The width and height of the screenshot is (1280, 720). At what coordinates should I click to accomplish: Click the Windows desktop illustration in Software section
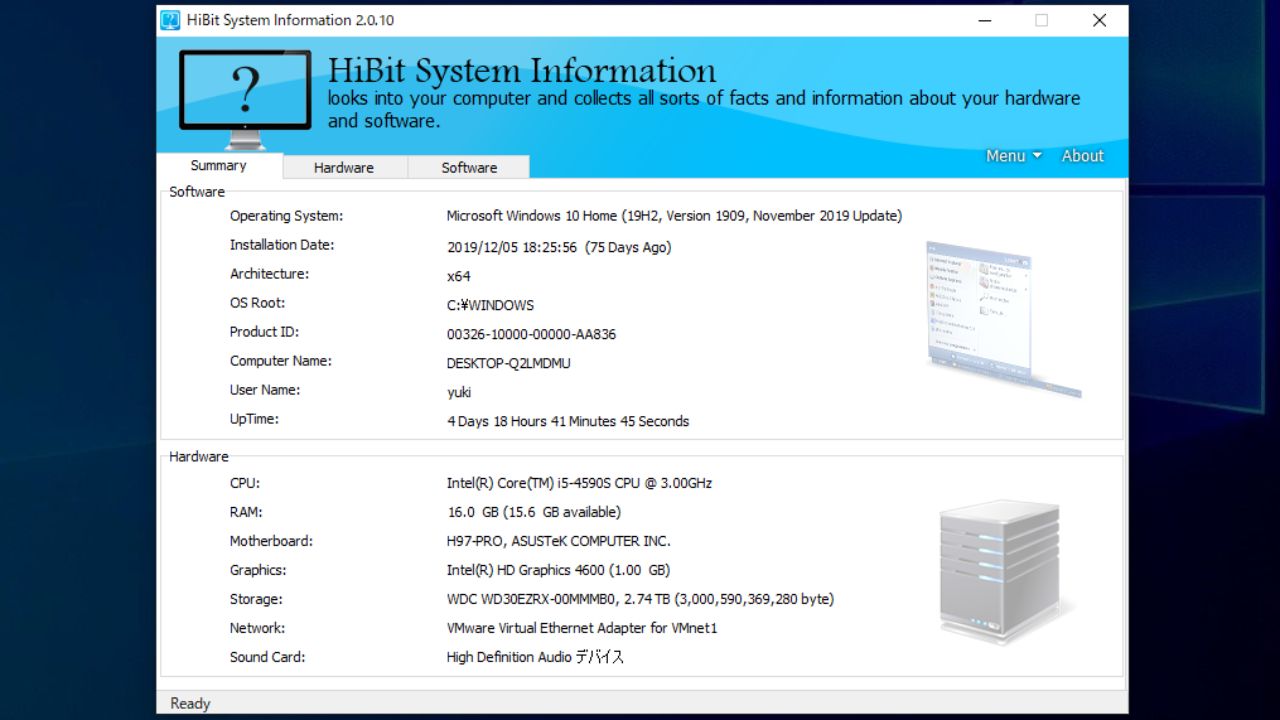[1003, 319]
